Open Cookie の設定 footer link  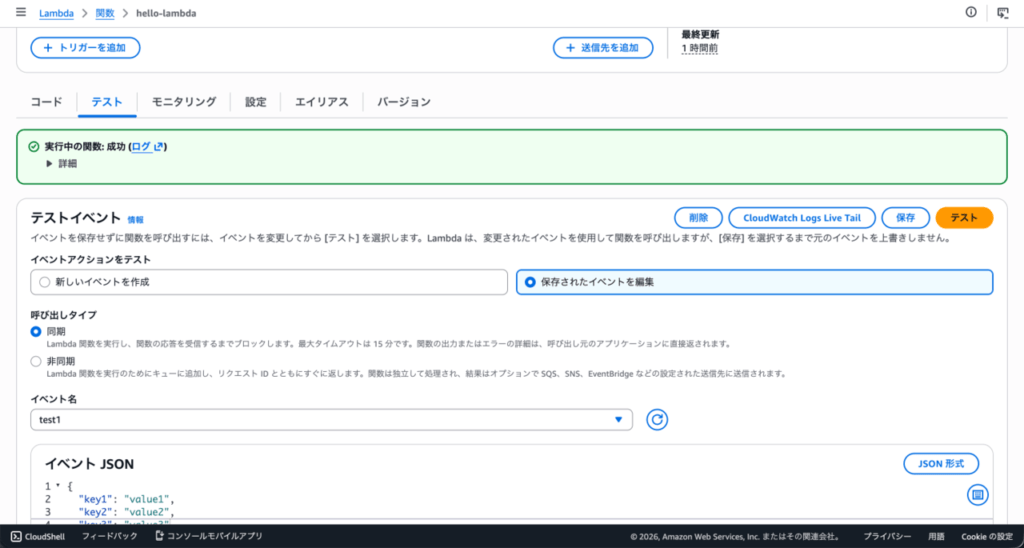(987, 536)
